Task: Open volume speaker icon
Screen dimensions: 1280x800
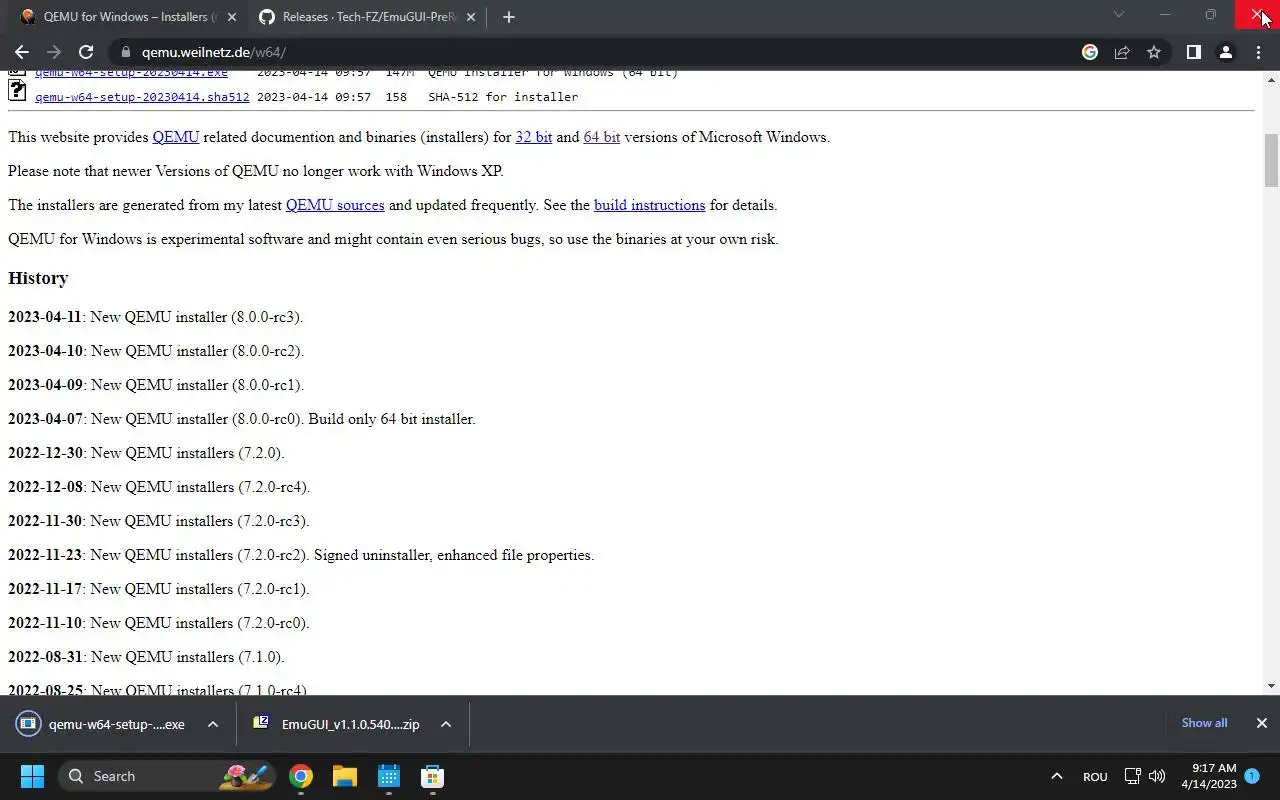Action: pyautogui.click(x=1157, y=776)
